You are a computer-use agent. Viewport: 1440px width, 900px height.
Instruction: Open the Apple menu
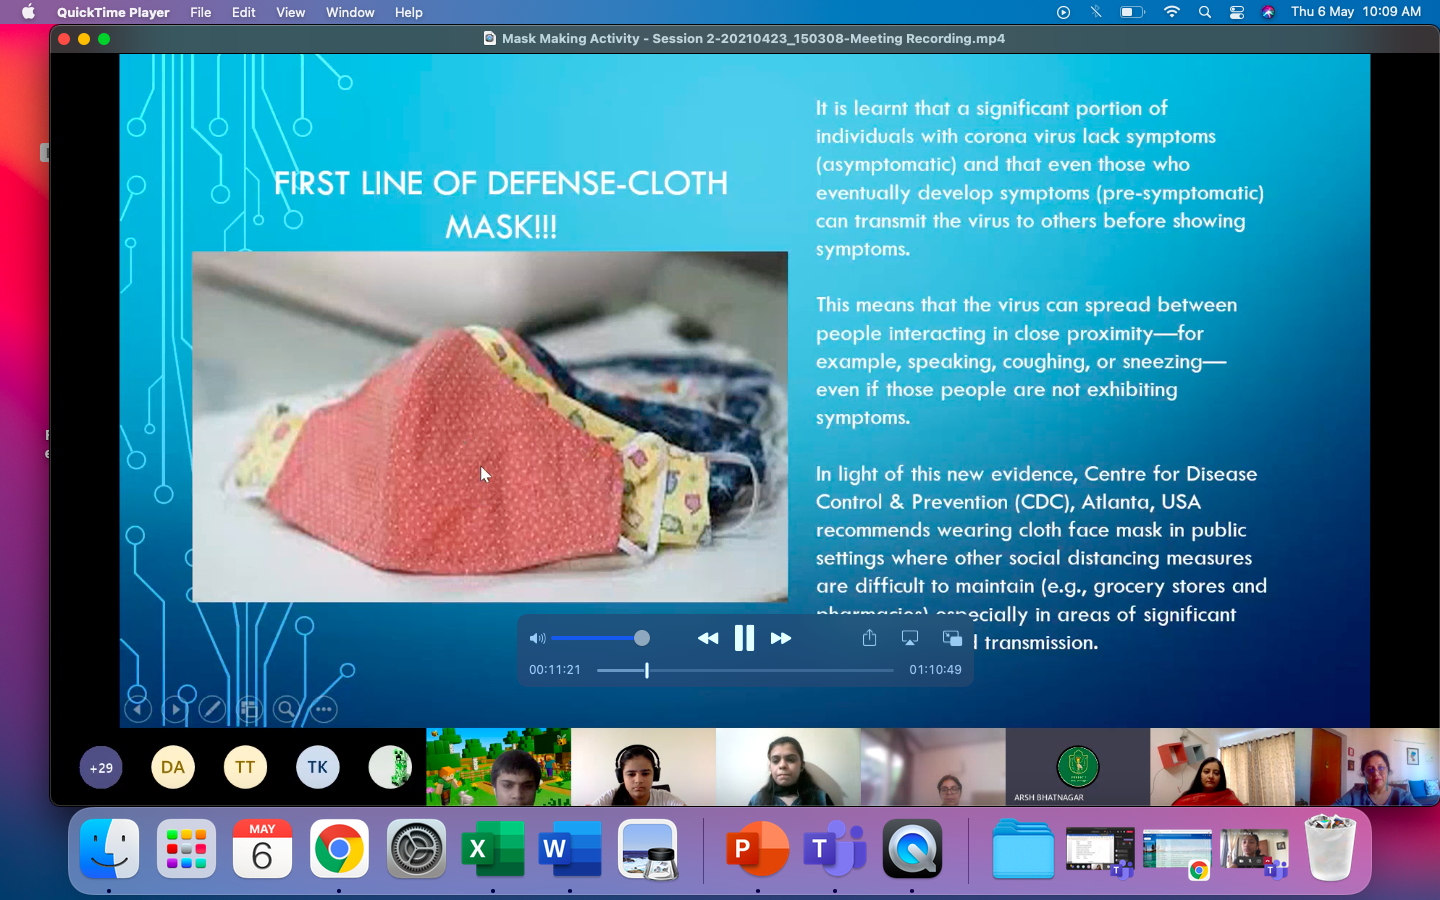tap(28, 12)
